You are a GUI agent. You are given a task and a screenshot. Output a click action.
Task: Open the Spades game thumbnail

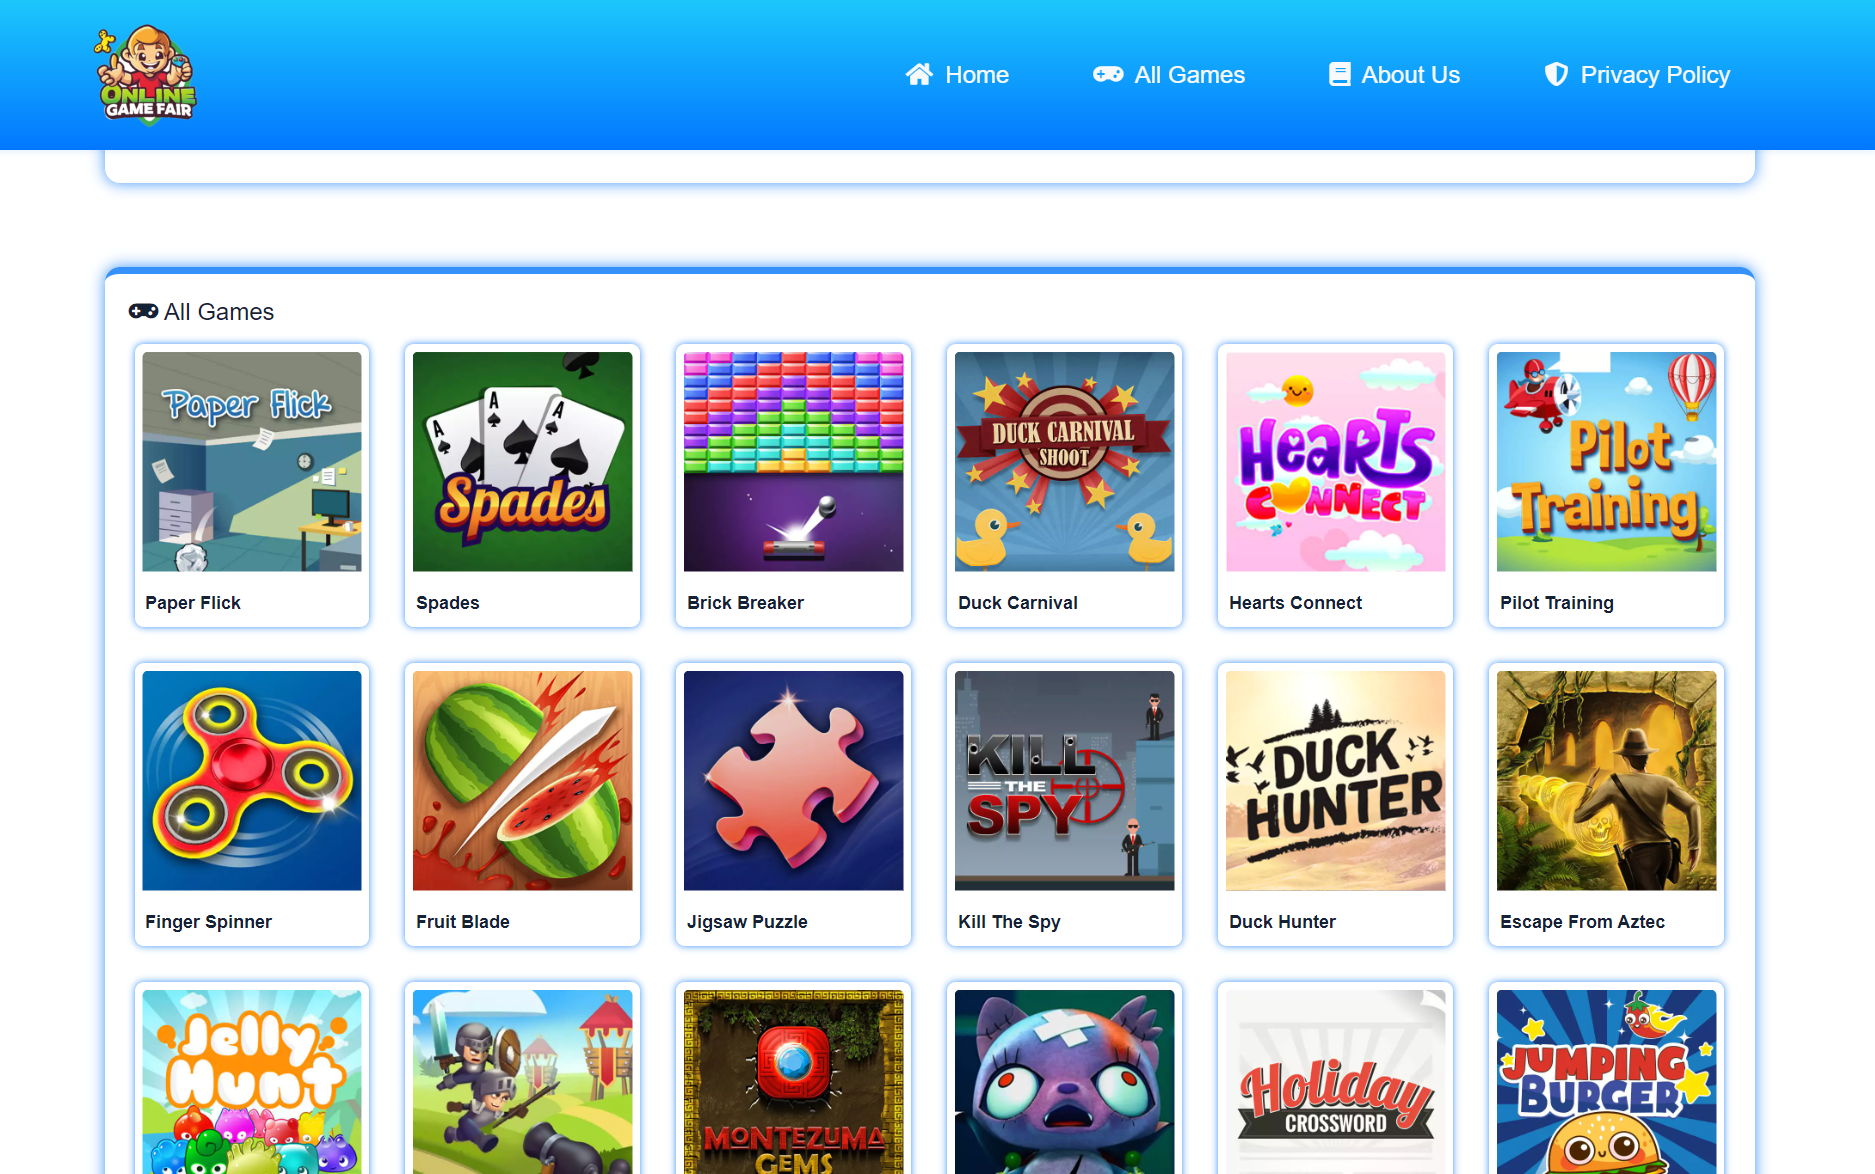click(522, 462)
